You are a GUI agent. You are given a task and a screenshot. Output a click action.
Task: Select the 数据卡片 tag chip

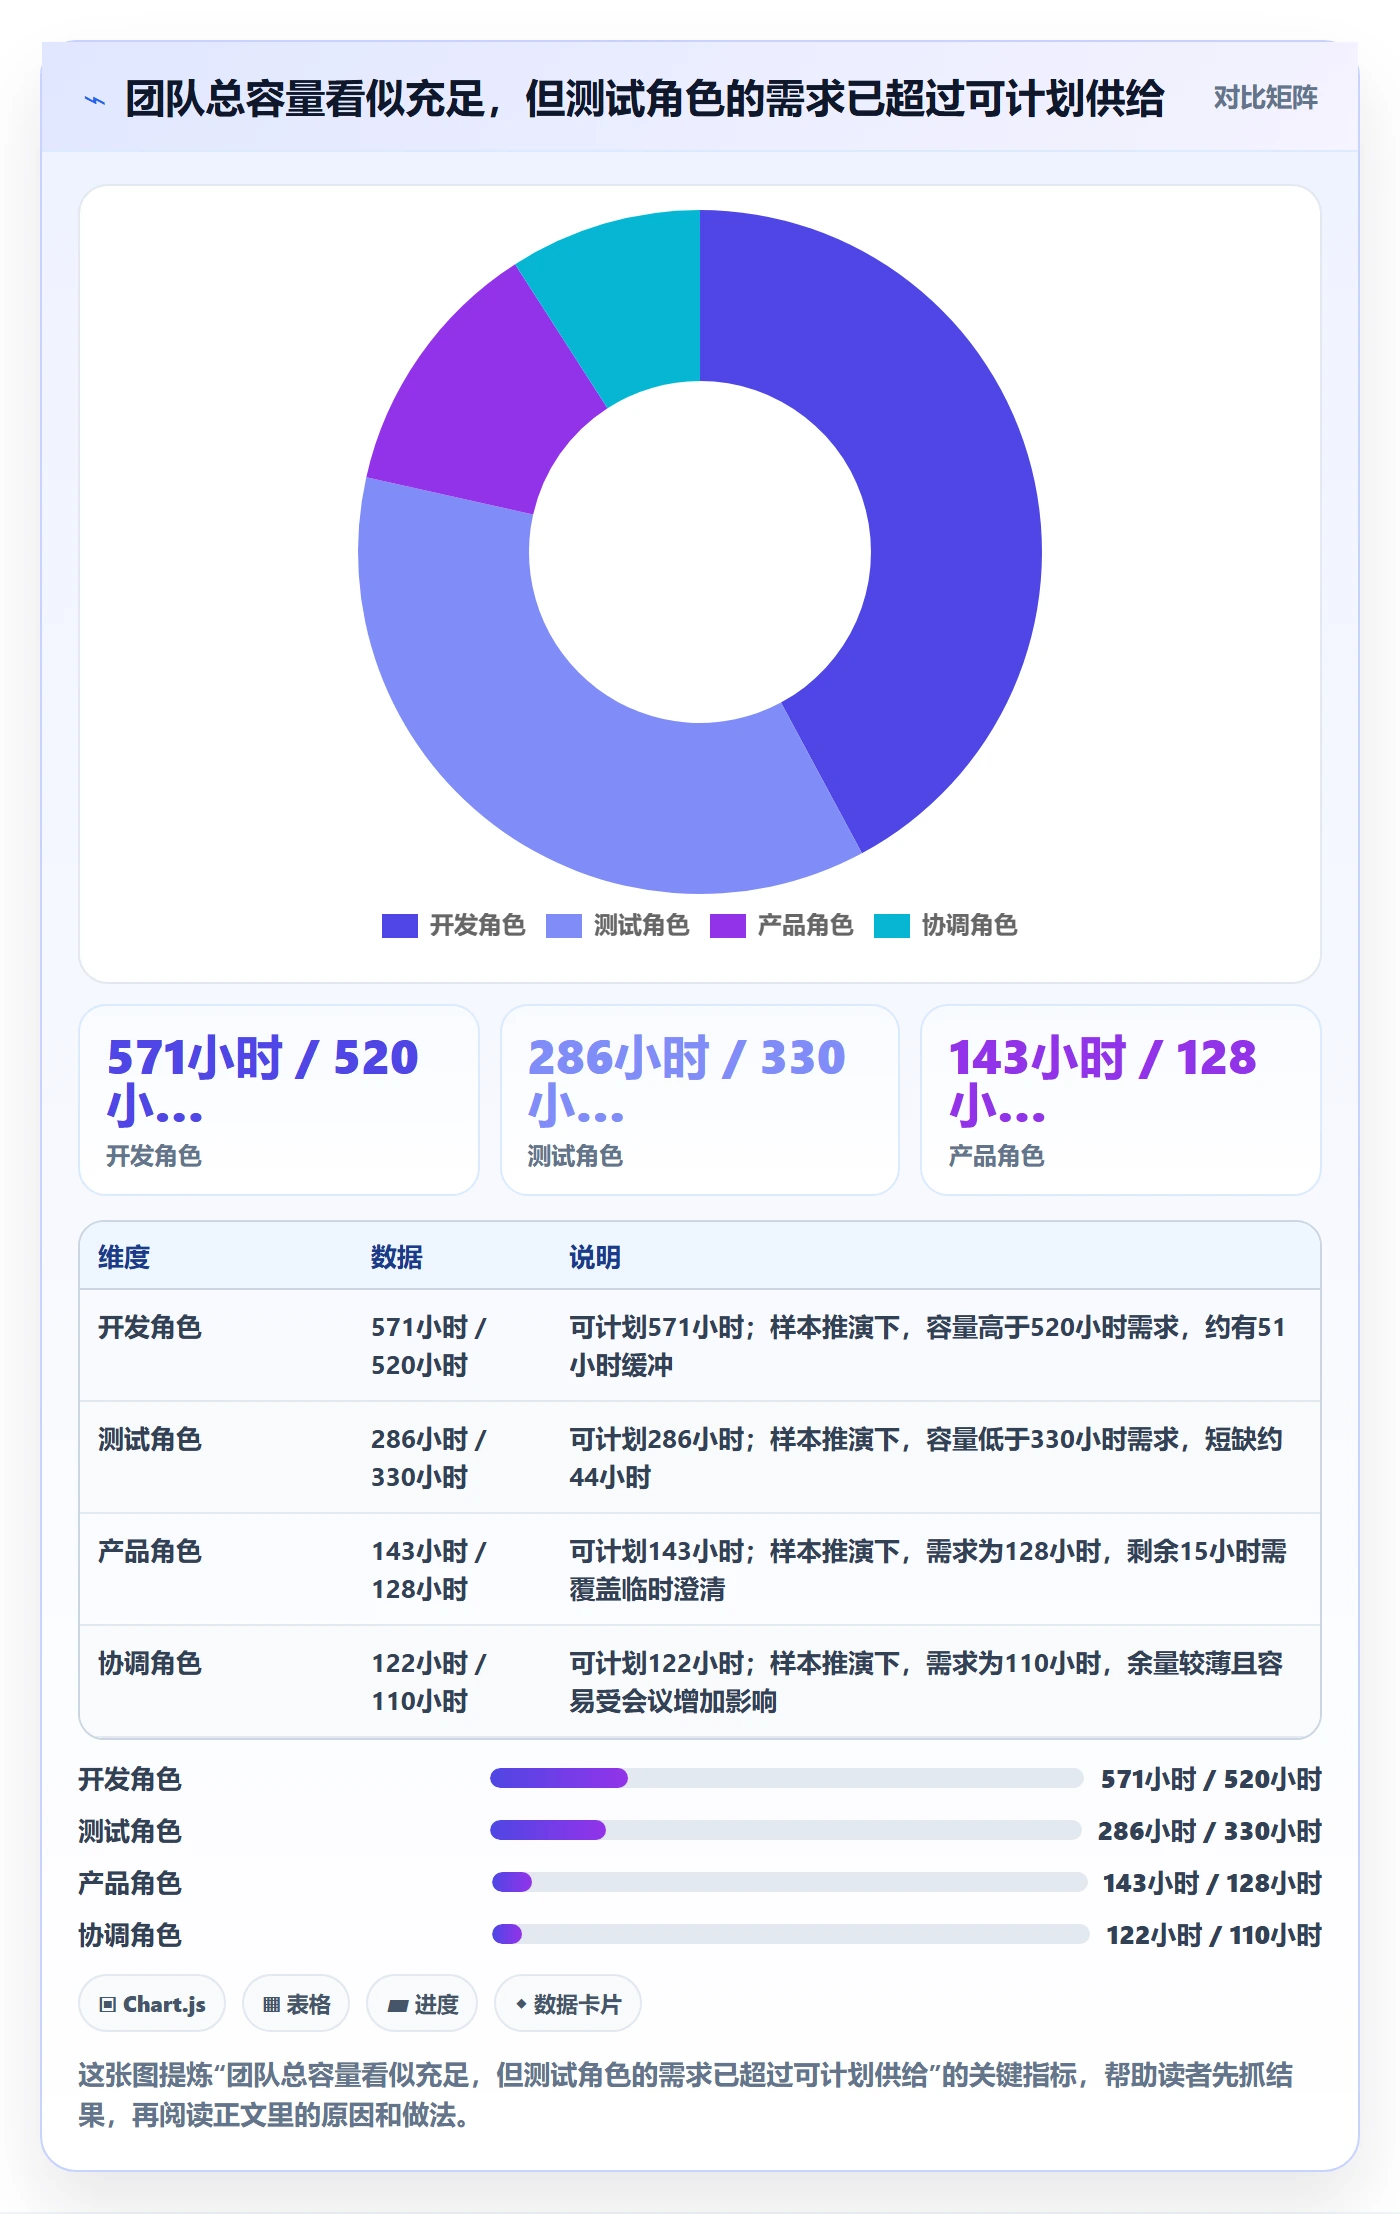tap(568, 2004)
